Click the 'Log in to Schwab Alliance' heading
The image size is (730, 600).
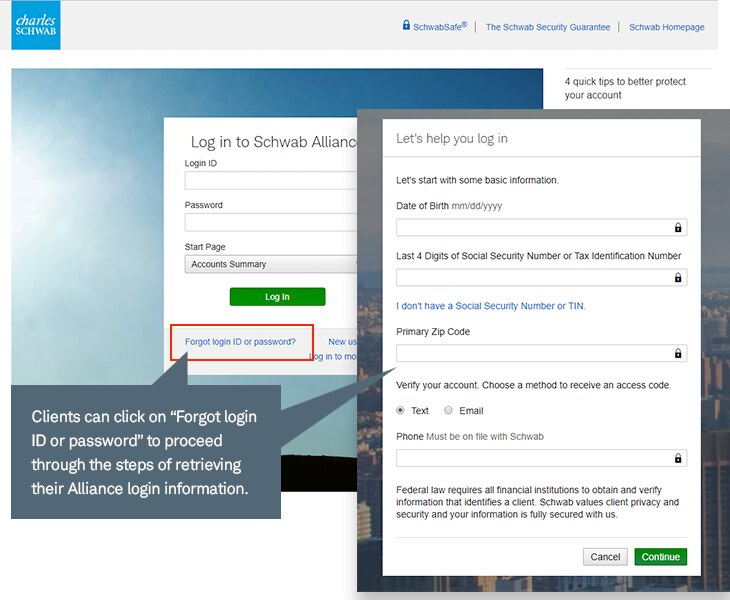click(x=274, y=142)
